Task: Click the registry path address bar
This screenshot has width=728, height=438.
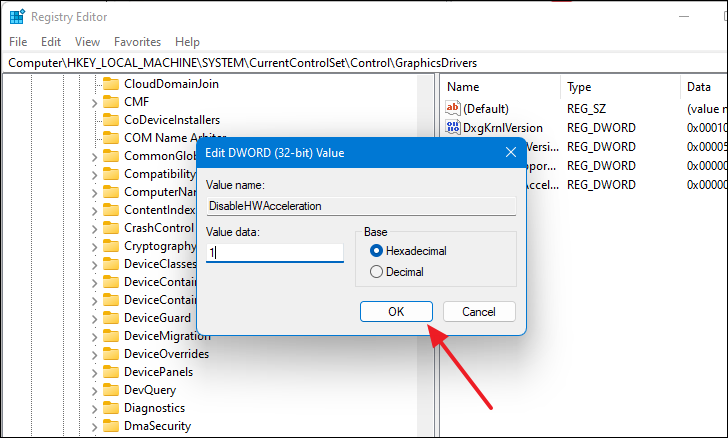Action: coord(364,63)
